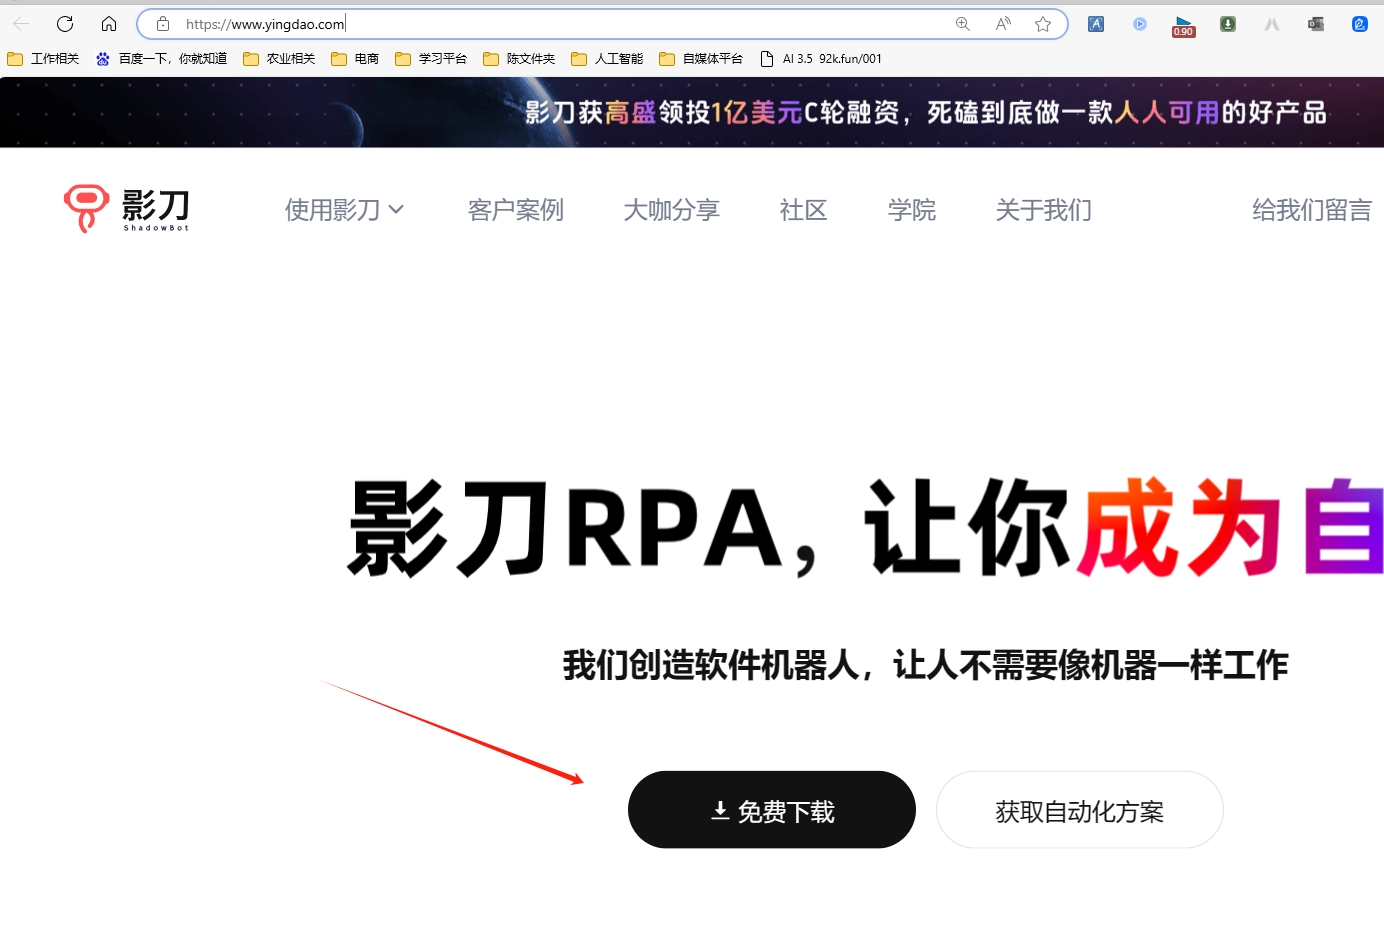Image resolution: width=1384 pixels, height=949 pixels.
Task: Start read aloud from address bar
Action: 1003,24
